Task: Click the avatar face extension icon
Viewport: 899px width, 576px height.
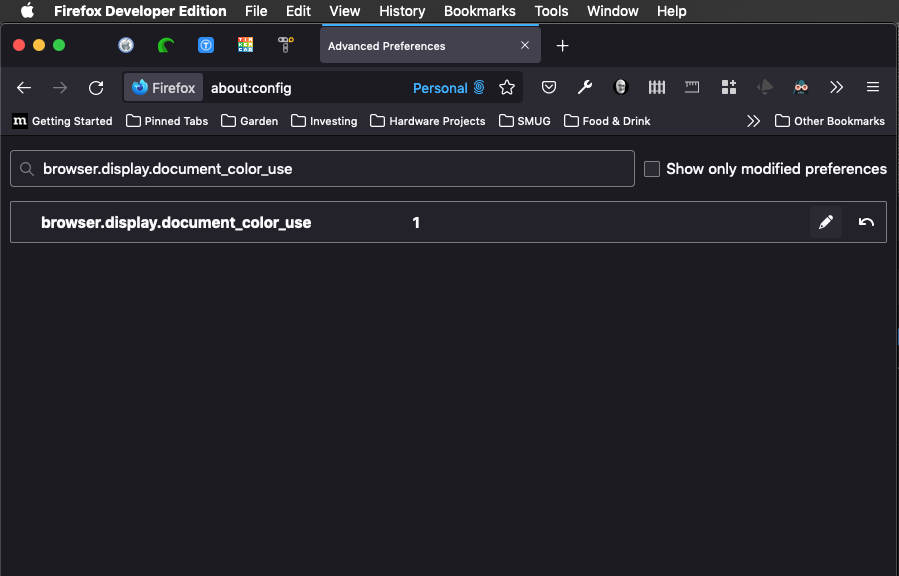Action: [620, 87]
